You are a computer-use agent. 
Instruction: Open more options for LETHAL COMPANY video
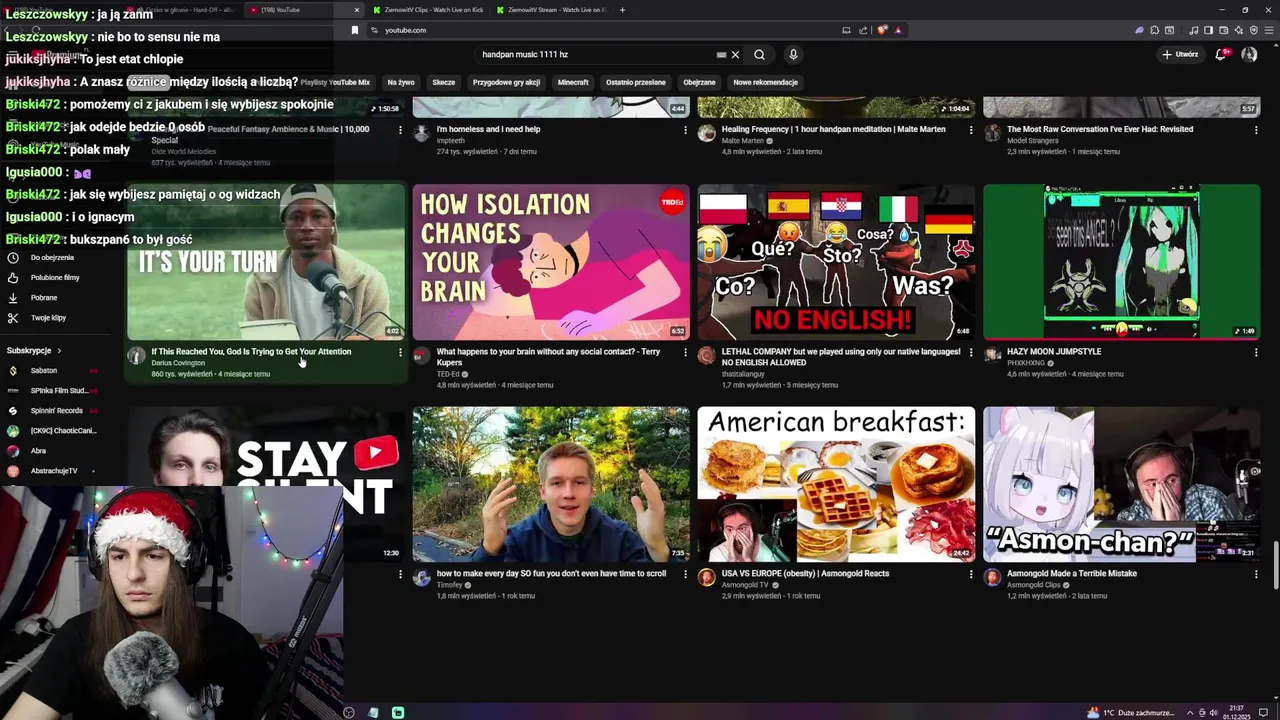[x=970, y=352]
